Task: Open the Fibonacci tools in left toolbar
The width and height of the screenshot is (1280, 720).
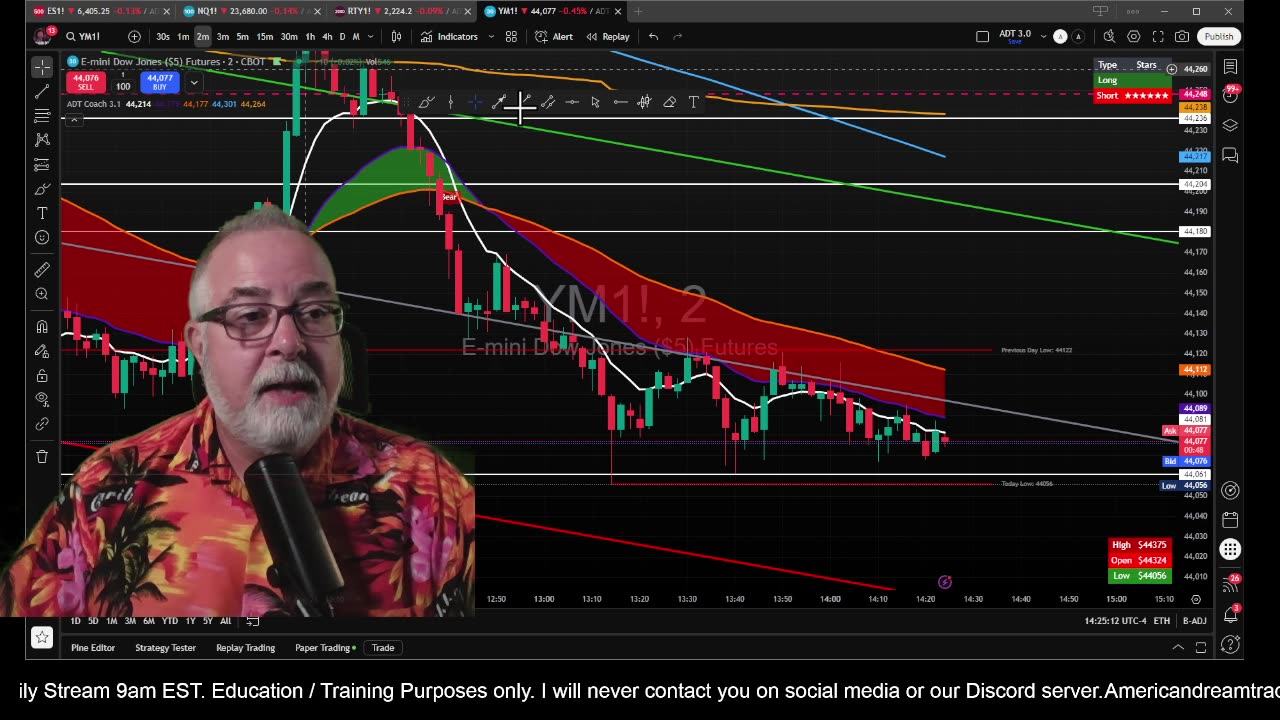Action: 42,116
